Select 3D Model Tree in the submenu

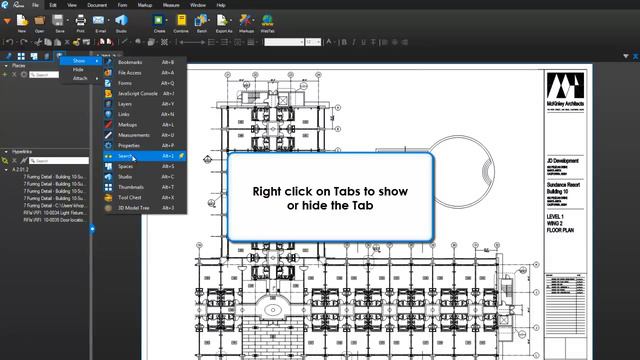[x=145, y=208]
